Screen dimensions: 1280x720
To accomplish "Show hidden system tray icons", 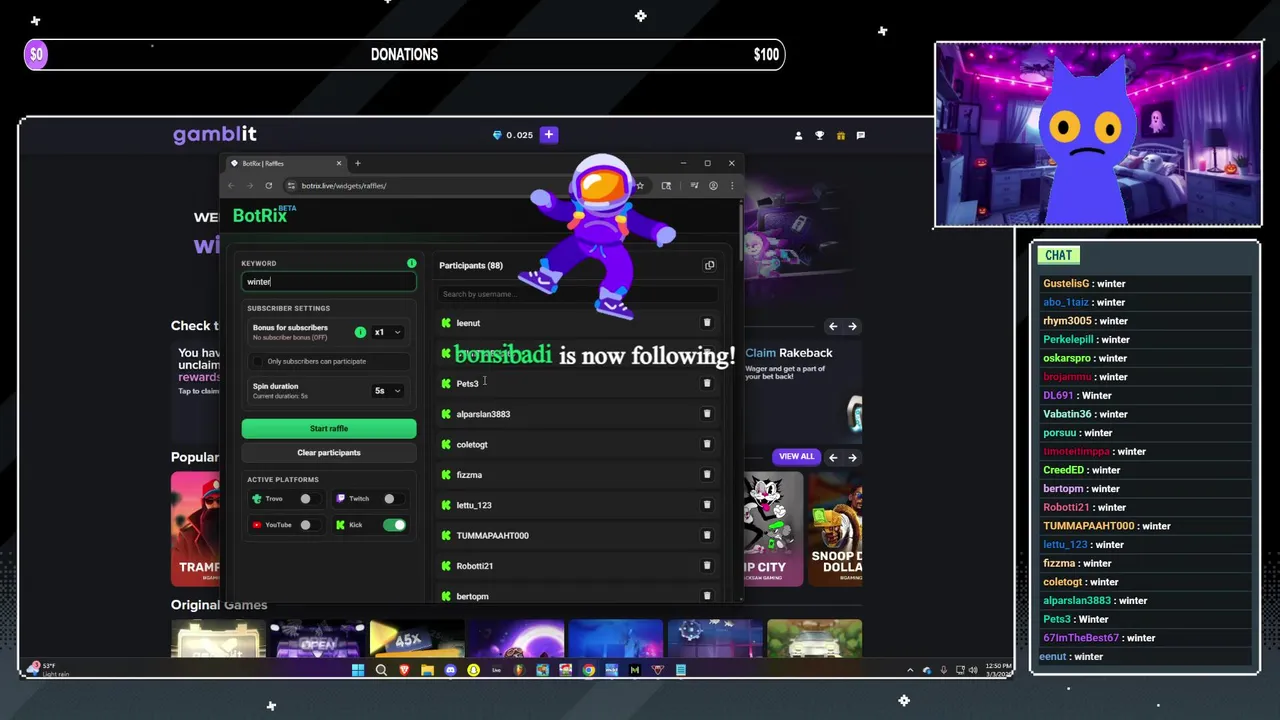I will click(909, 670).
